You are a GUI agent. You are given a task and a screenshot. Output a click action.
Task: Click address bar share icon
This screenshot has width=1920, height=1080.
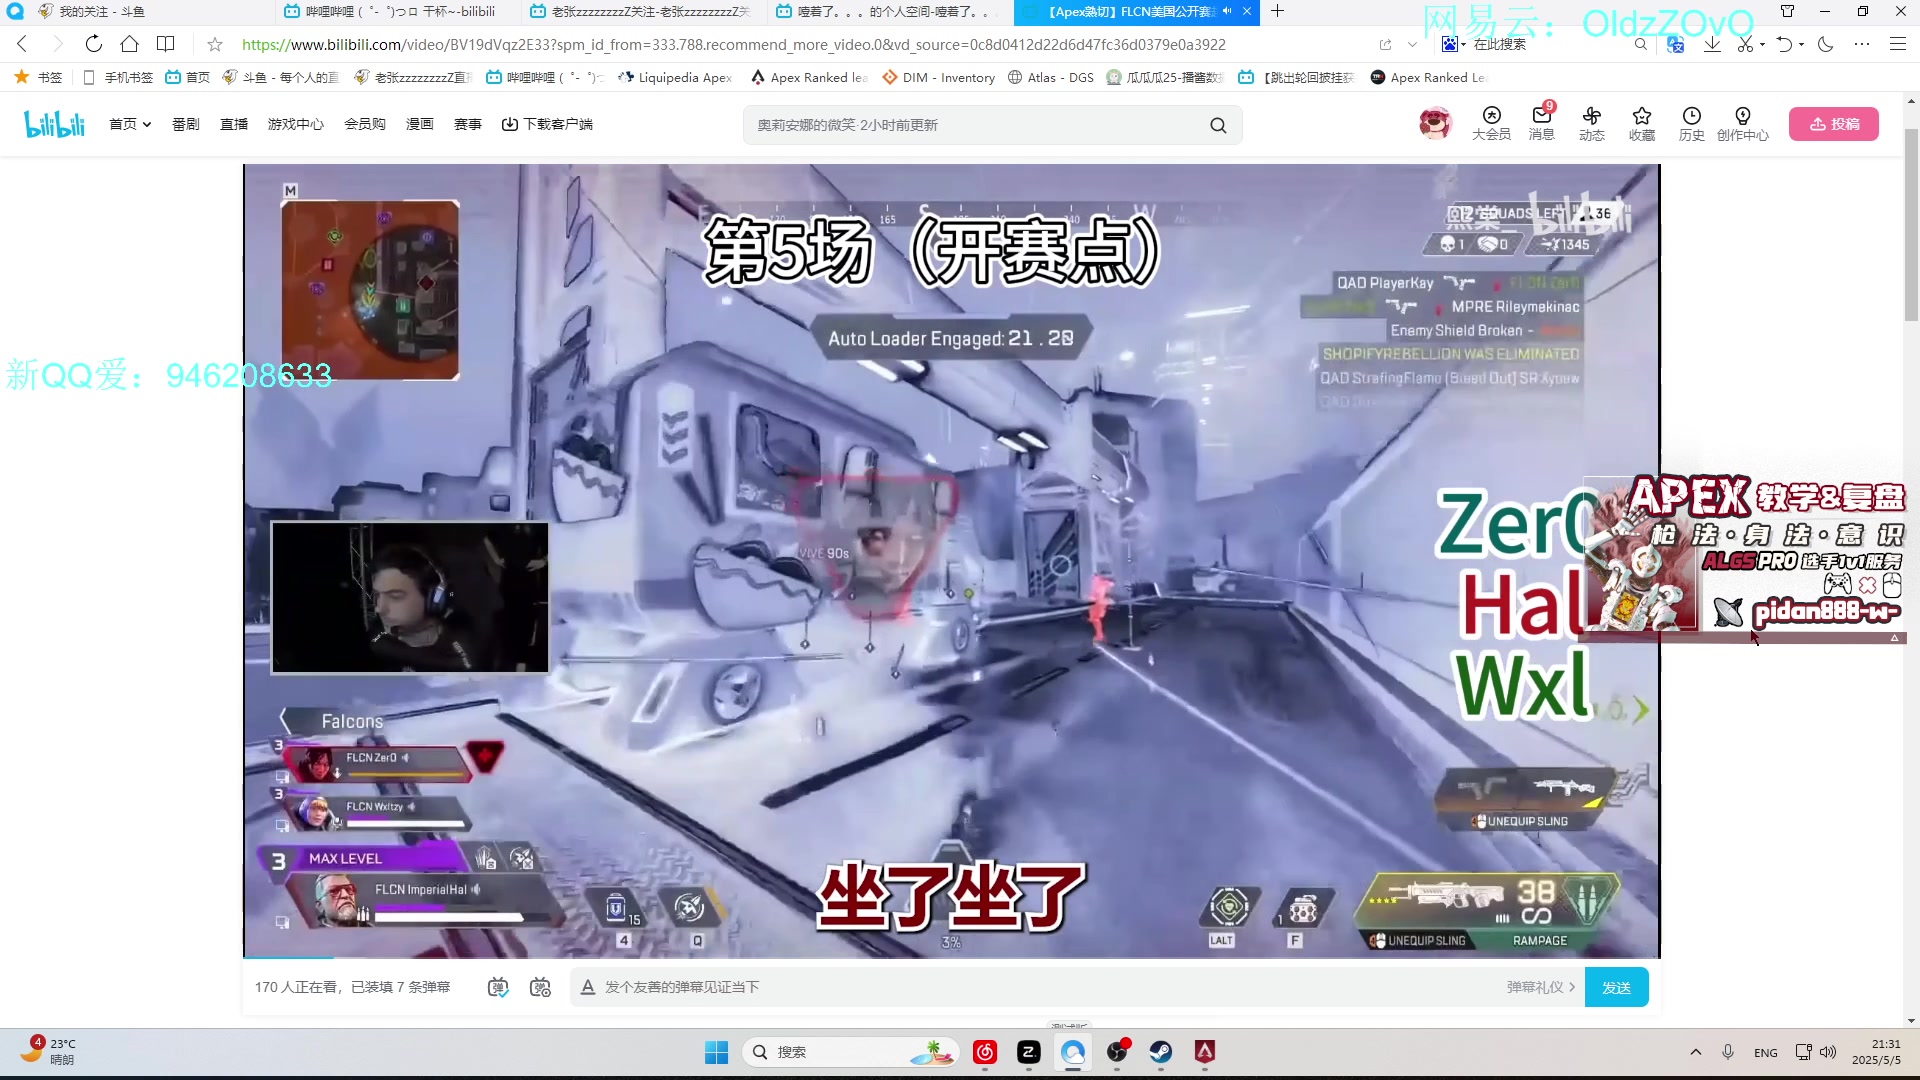[x=1385, y=44]
